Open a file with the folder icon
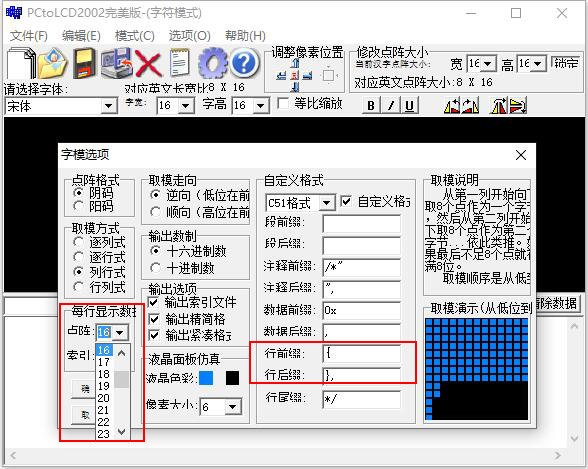 point(52,63)
